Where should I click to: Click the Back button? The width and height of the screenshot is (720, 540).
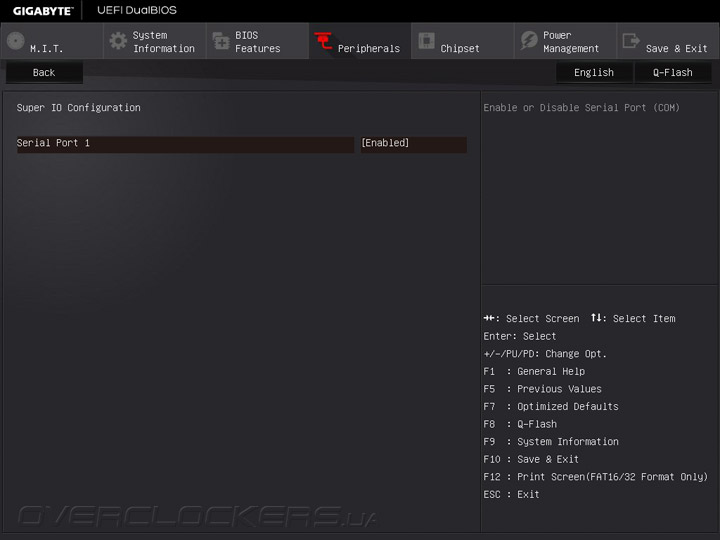point(44,73)
